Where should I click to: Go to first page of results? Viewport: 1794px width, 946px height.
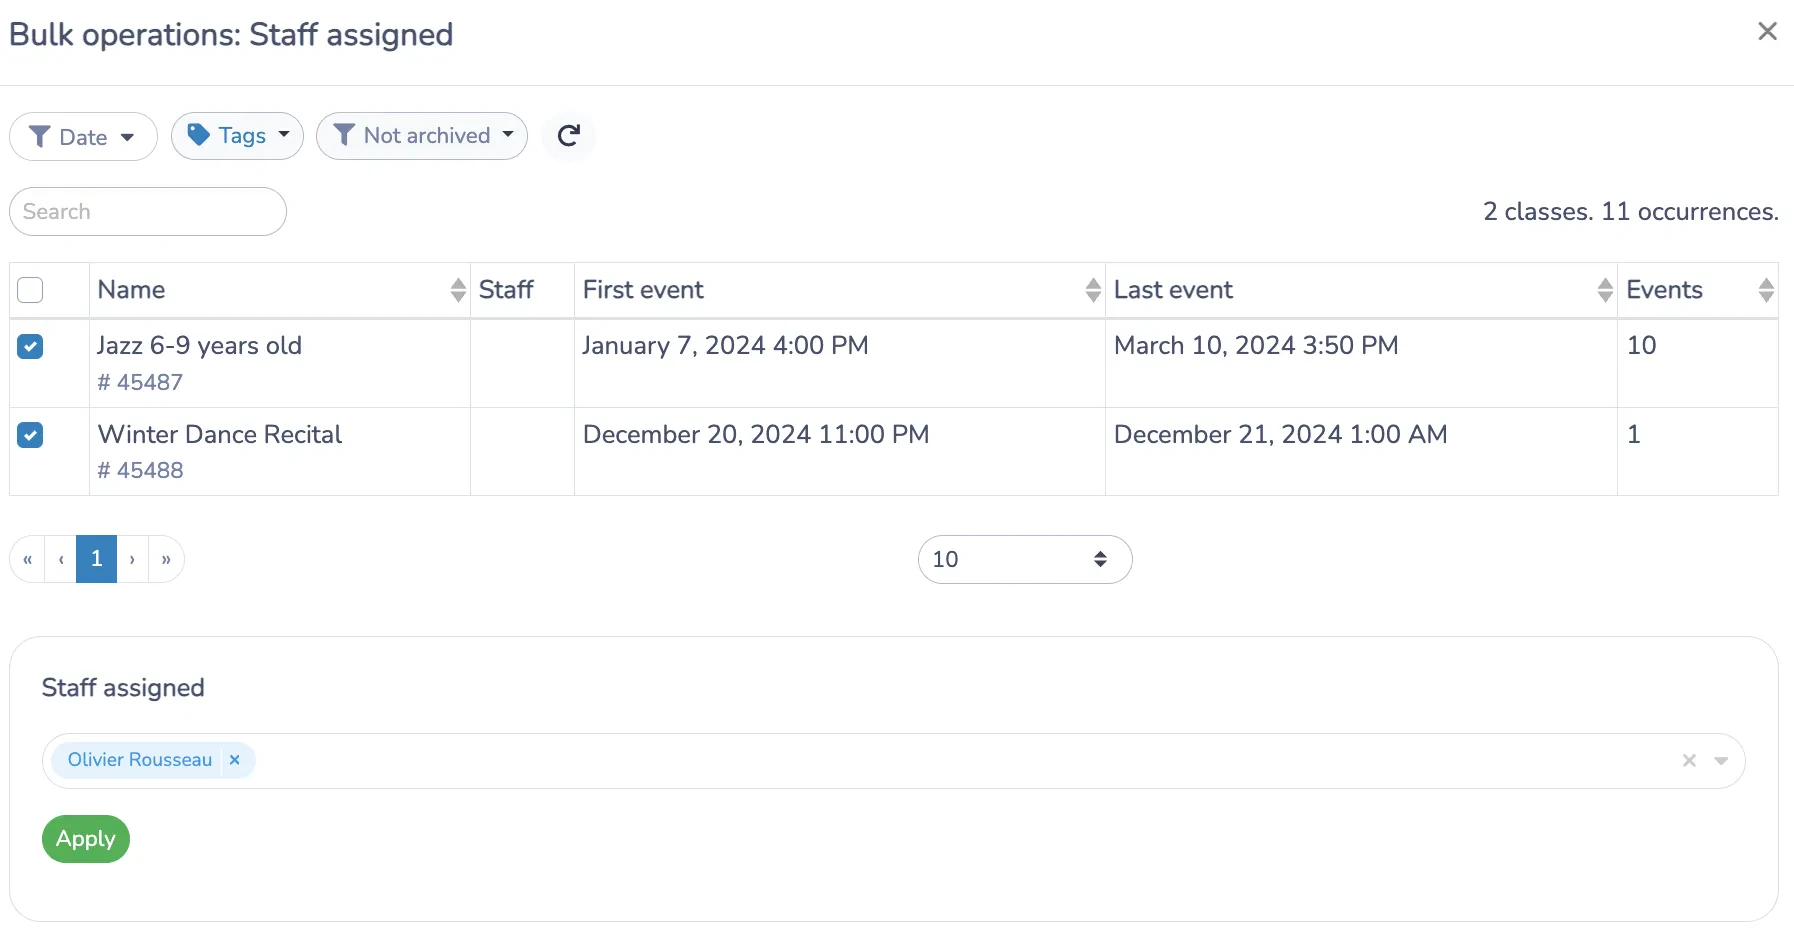(x=27, y=559)
